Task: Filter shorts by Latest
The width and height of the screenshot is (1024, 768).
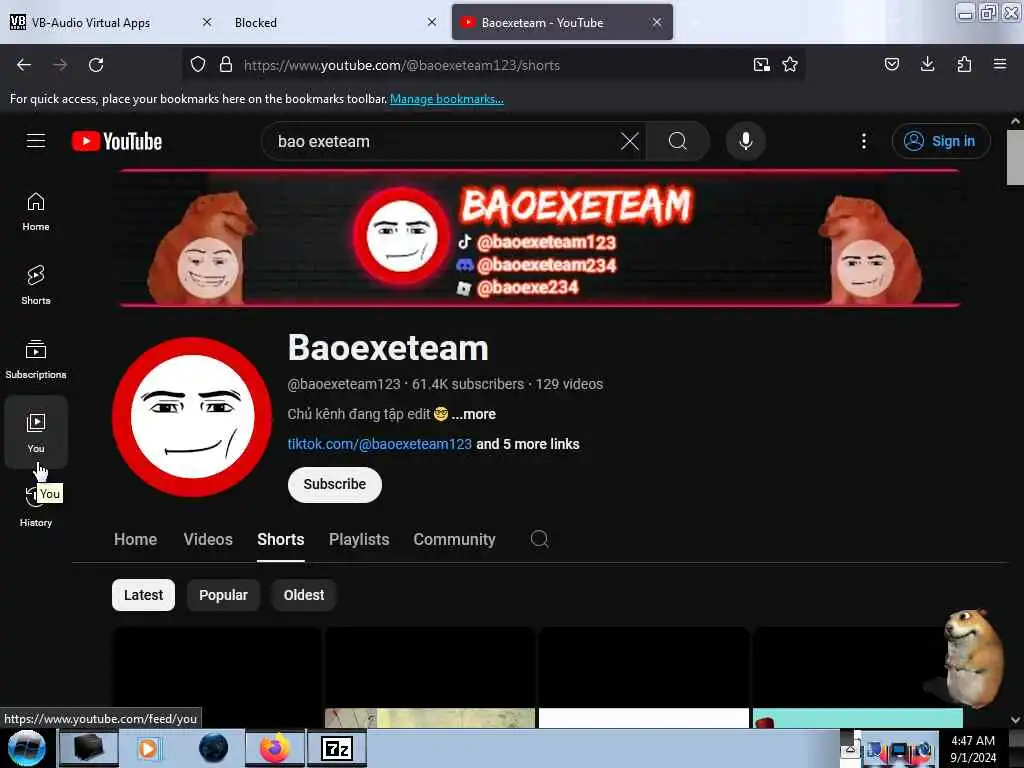Action: (144, 595)
